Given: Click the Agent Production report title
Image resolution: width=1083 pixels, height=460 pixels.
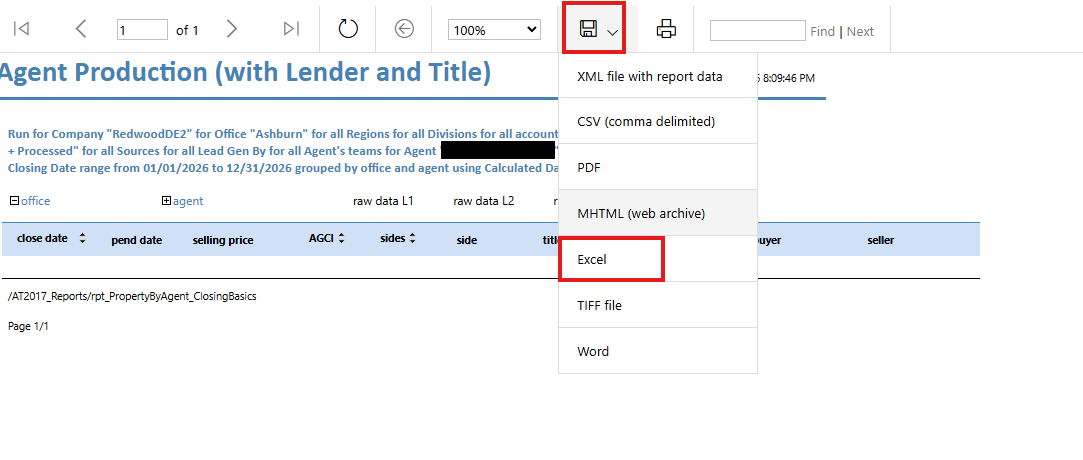Looking at the screenshot, I should click(245, 73).
